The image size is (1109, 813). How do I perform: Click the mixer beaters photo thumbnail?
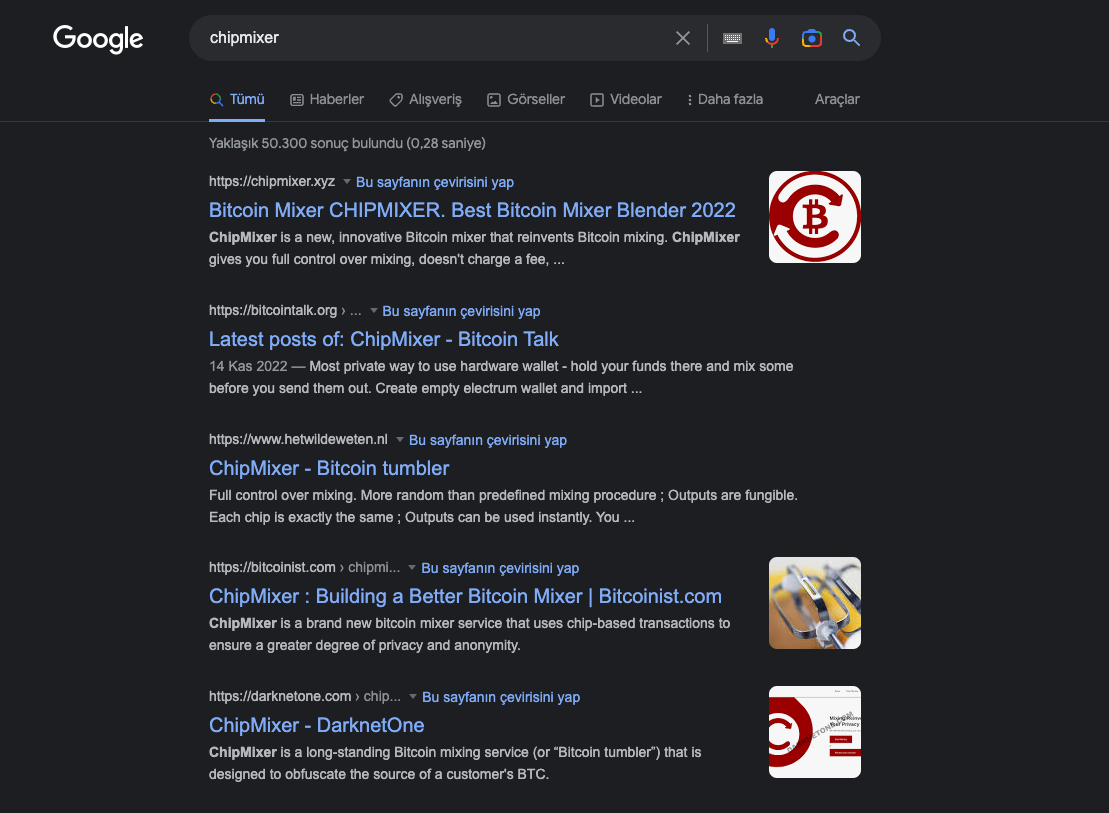tap(815, 603)
